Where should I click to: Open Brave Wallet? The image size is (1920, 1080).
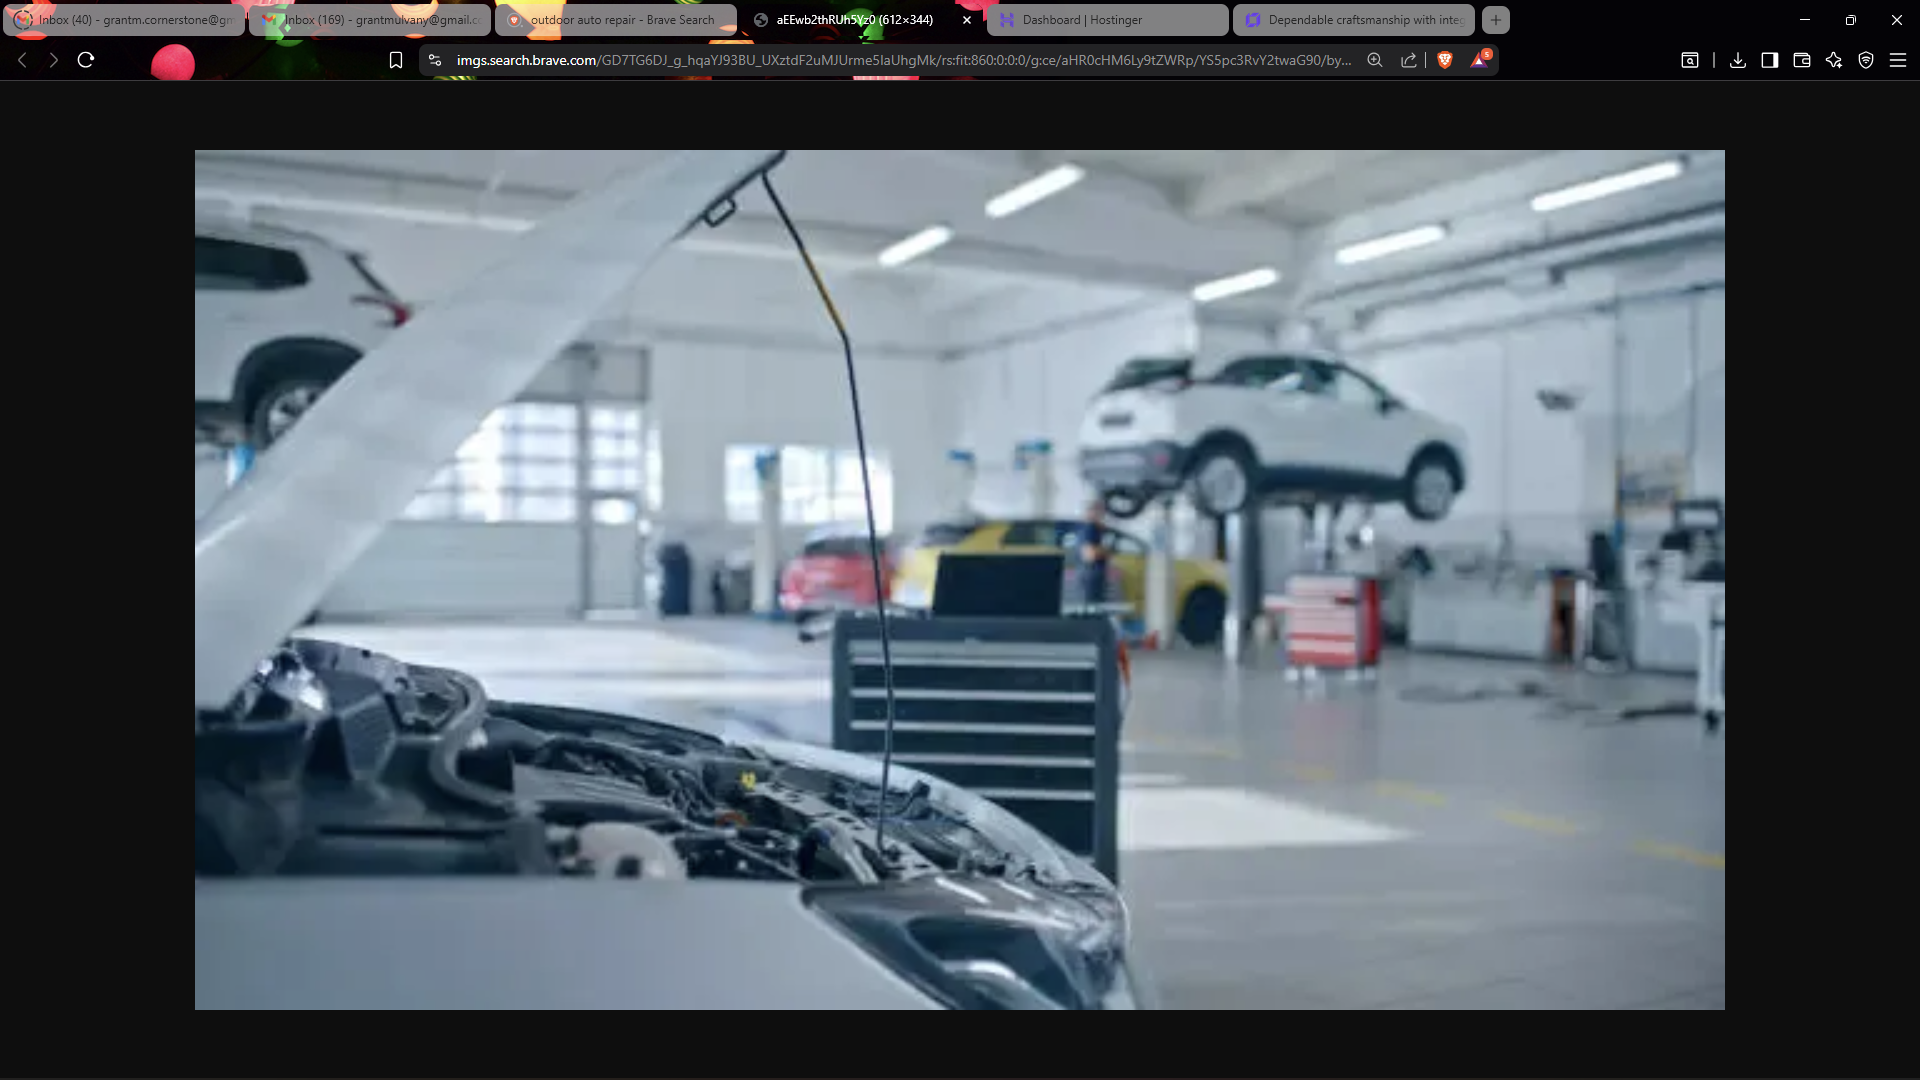1802,60
